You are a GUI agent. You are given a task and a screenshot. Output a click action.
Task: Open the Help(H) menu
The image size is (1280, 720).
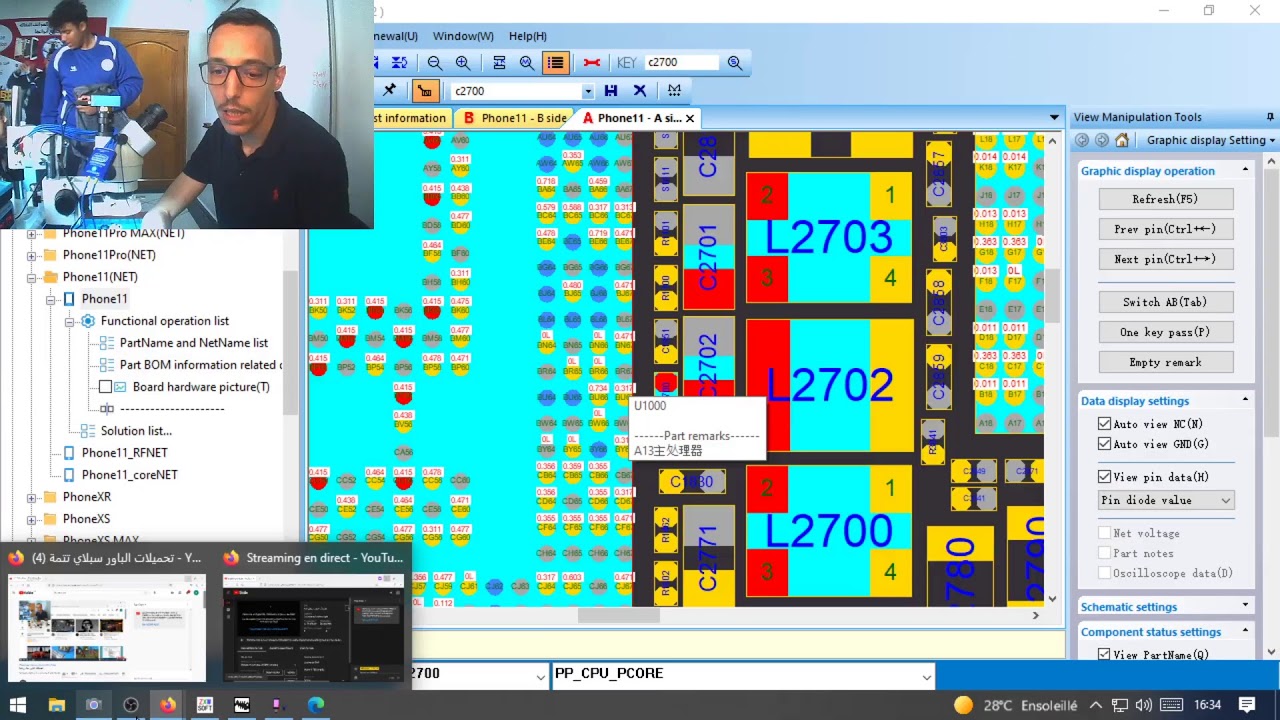point(528,36)
